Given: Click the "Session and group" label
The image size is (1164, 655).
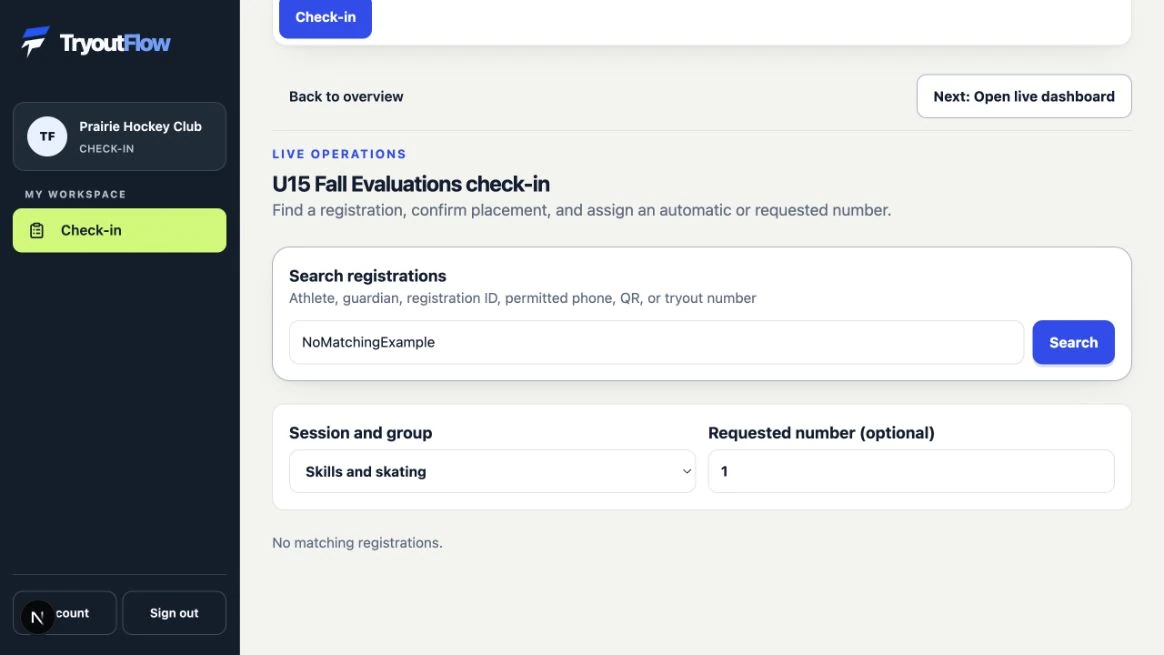Looking at the screenshot, I should (360, 433).
